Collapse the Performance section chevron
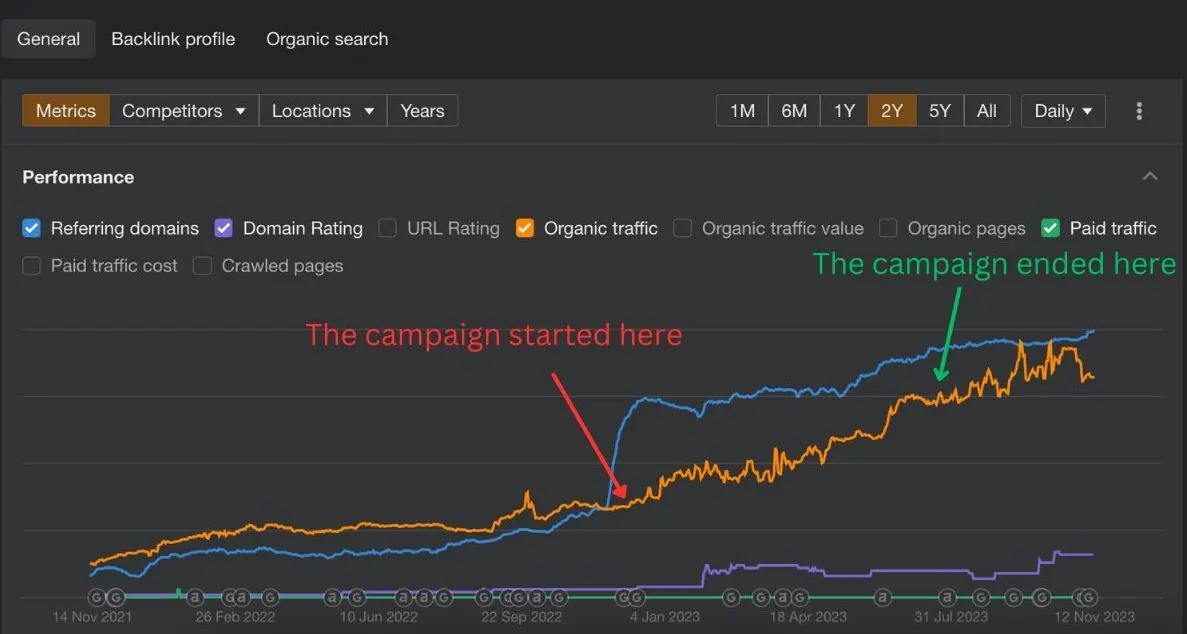Screen dimensions: 1187x634 pyautogui.click(x=1150, y=176)
